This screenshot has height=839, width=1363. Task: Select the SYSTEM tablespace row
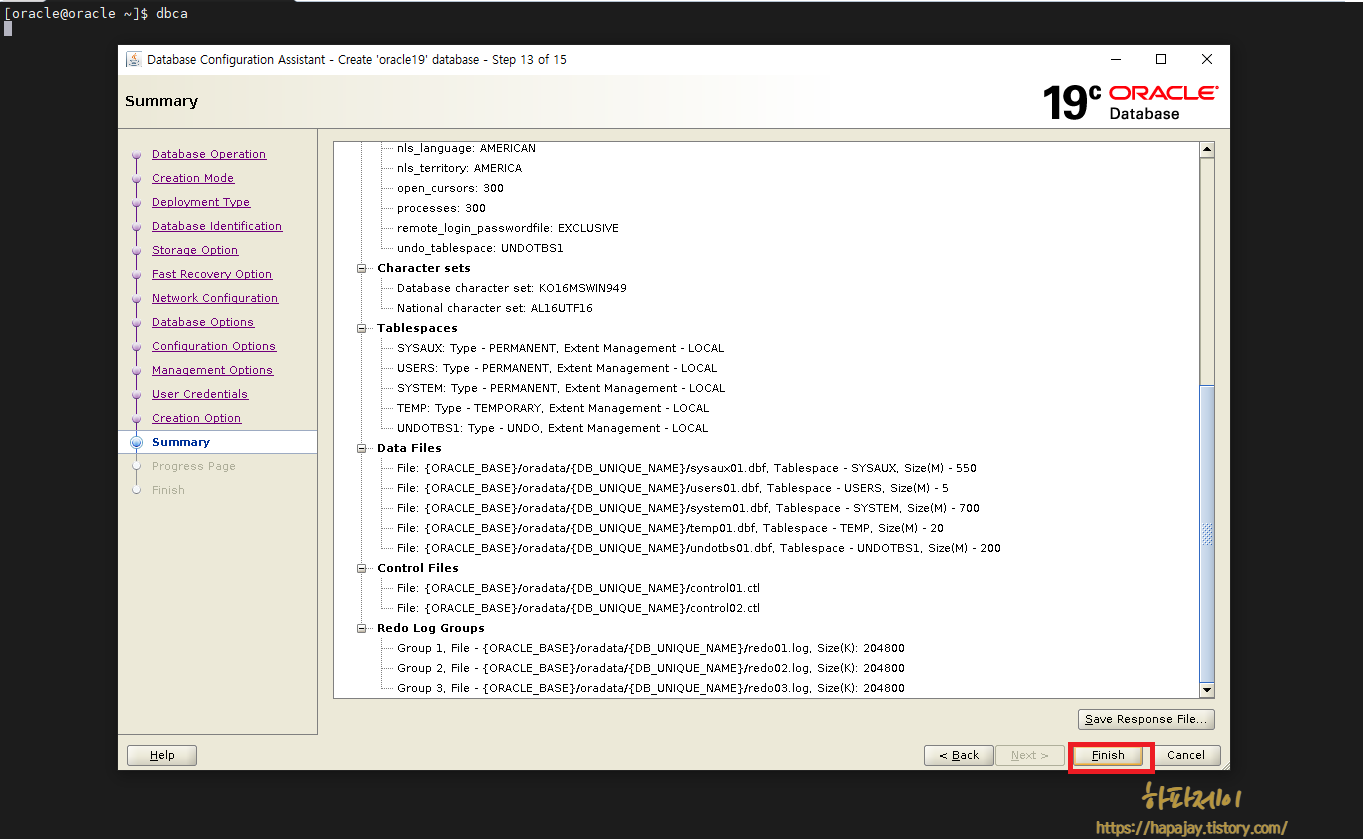pyautogui.click(x=561, y=388)
